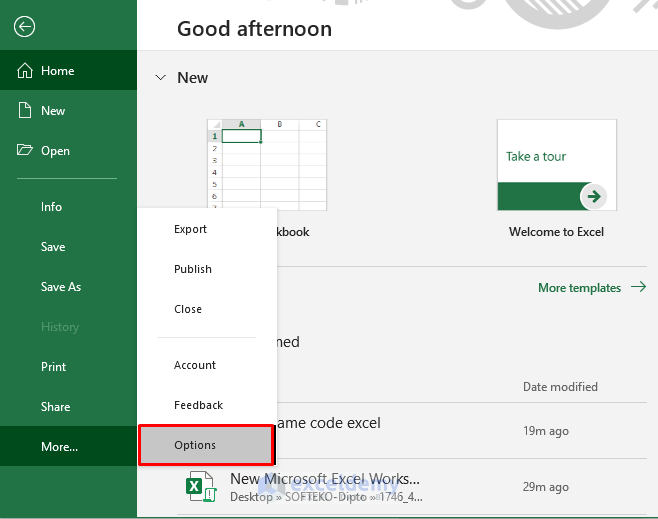Open the Home page in the sidebar

point(68,70)
